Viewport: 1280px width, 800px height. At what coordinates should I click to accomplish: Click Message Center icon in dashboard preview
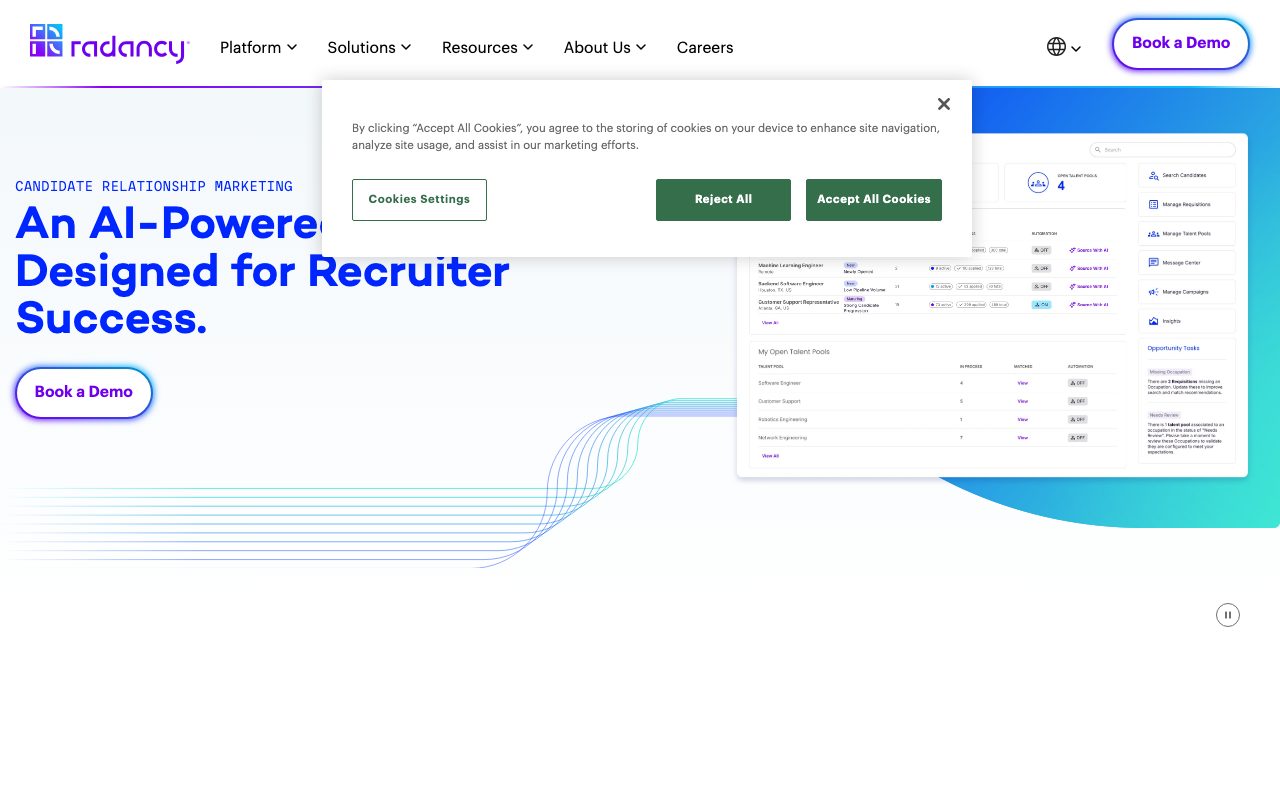pos(1153,262)
